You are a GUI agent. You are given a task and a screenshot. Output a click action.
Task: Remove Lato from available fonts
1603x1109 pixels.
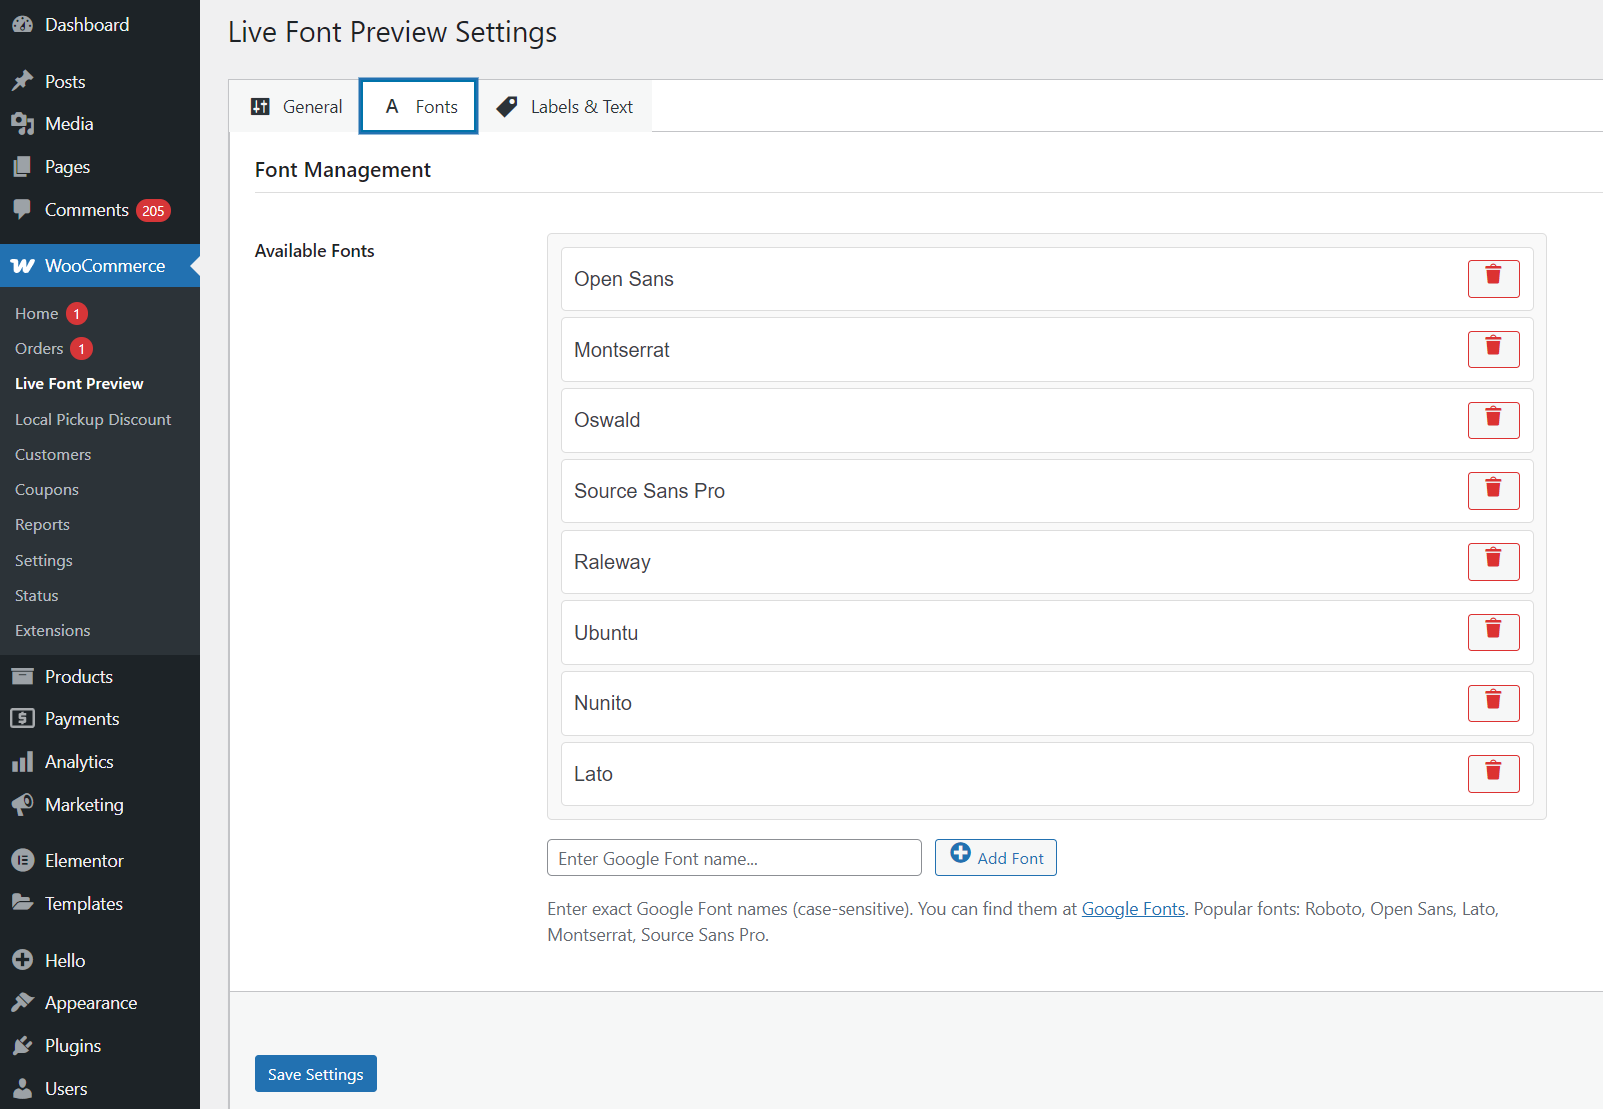click(x=1493, y=773)
